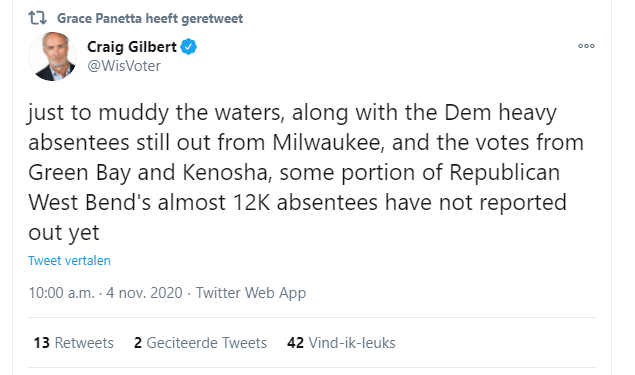Click Tweet vertalen to translate tweet
The width and height of the screenshot is (635, 375).
point(69,260)
